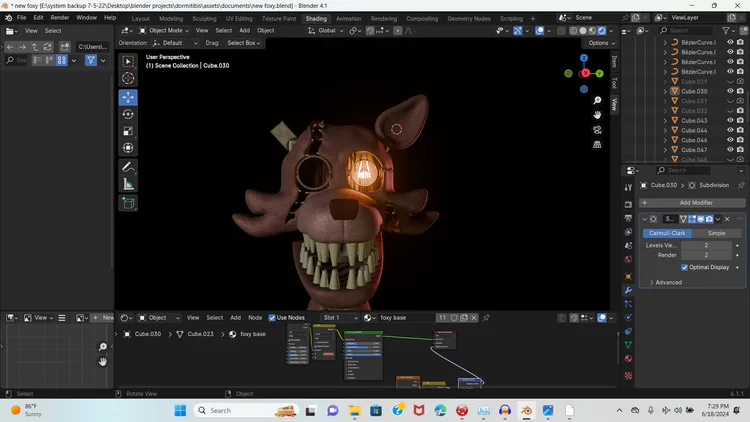Hide Cube.030 in the outliner
750x422 pixels.
click(x=730, y=91)
